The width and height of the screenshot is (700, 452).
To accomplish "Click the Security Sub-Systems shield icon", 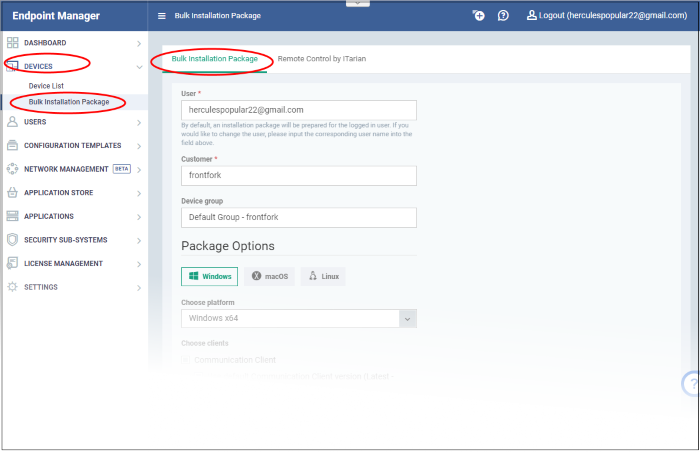I will pyautogui.click(x=12, y=240).
